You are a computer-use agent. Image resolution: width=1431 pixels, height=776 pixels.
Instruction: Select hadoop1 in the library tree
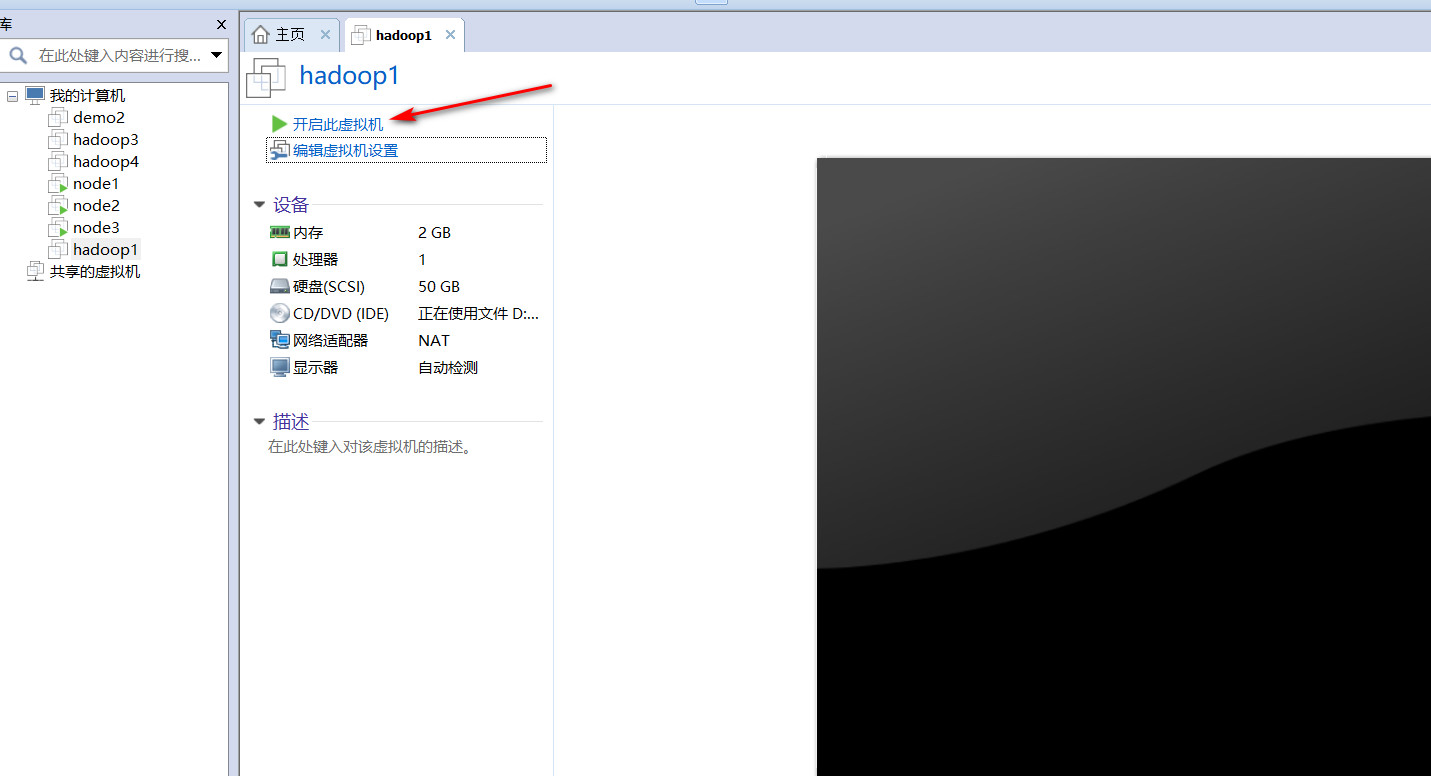coord(106,249)
